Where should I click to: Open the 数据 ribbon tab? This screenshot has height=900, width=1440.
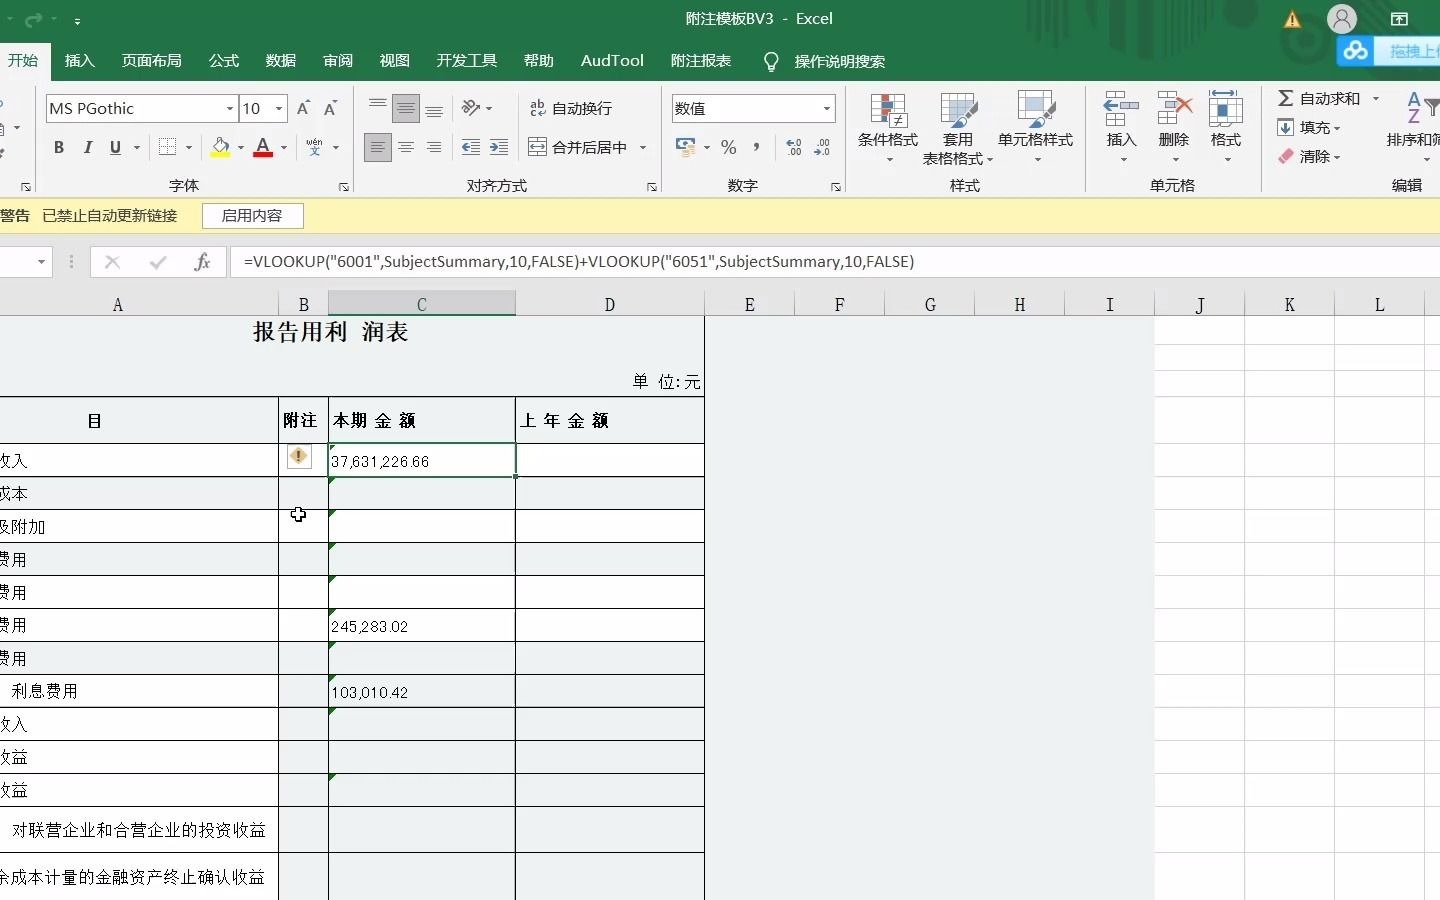click(x=281, y=61)
